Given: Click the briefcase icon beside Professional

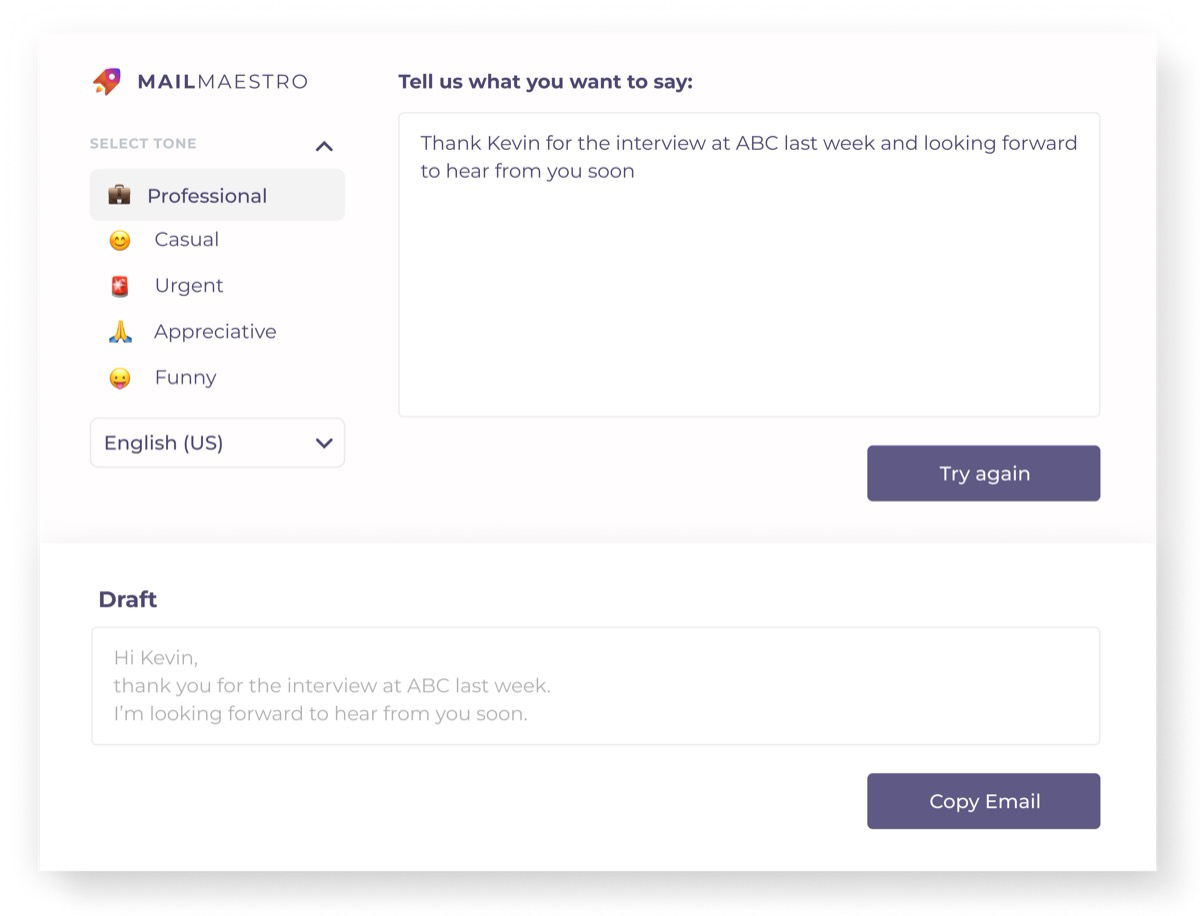Looking at the screenshot, I should pyautogui.click(x=119, y=195).
